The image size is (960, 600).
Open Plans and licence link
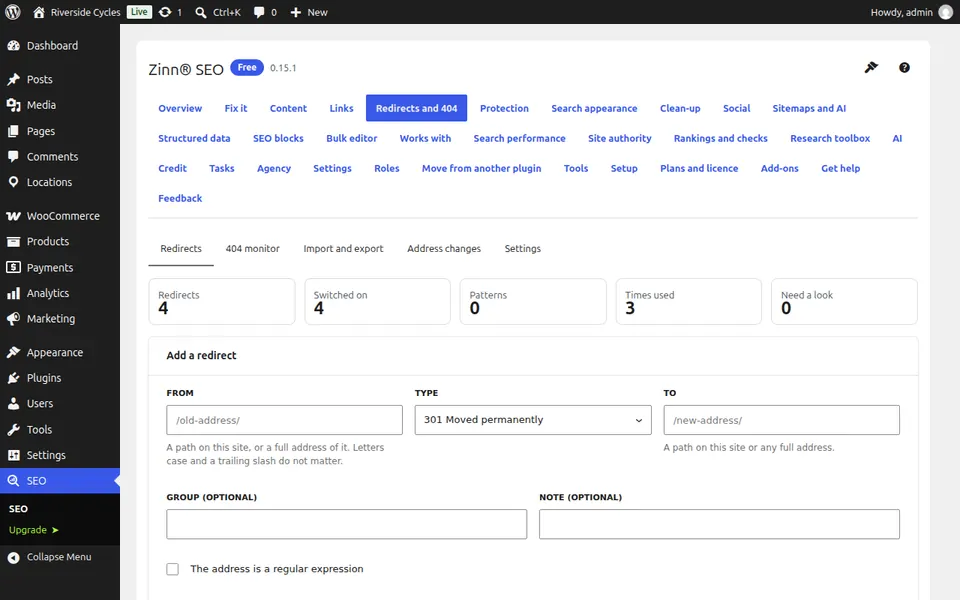tap(699, 168)
